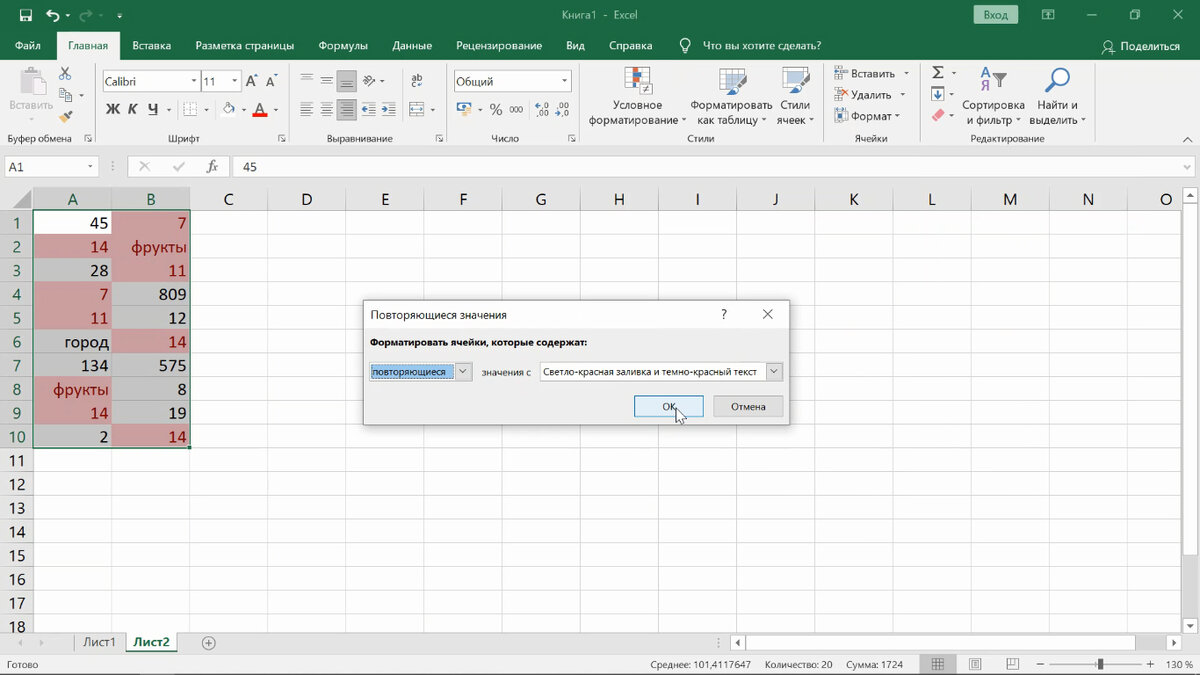
Task: Decrease indent icon
Action: [x=370, y=109]
